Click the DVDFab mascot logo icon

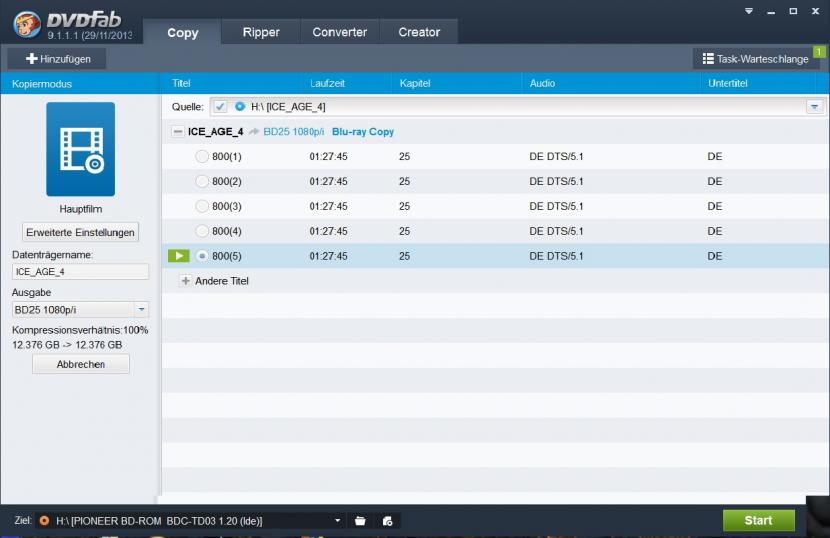pyautogui.click(x=26, y=24)
